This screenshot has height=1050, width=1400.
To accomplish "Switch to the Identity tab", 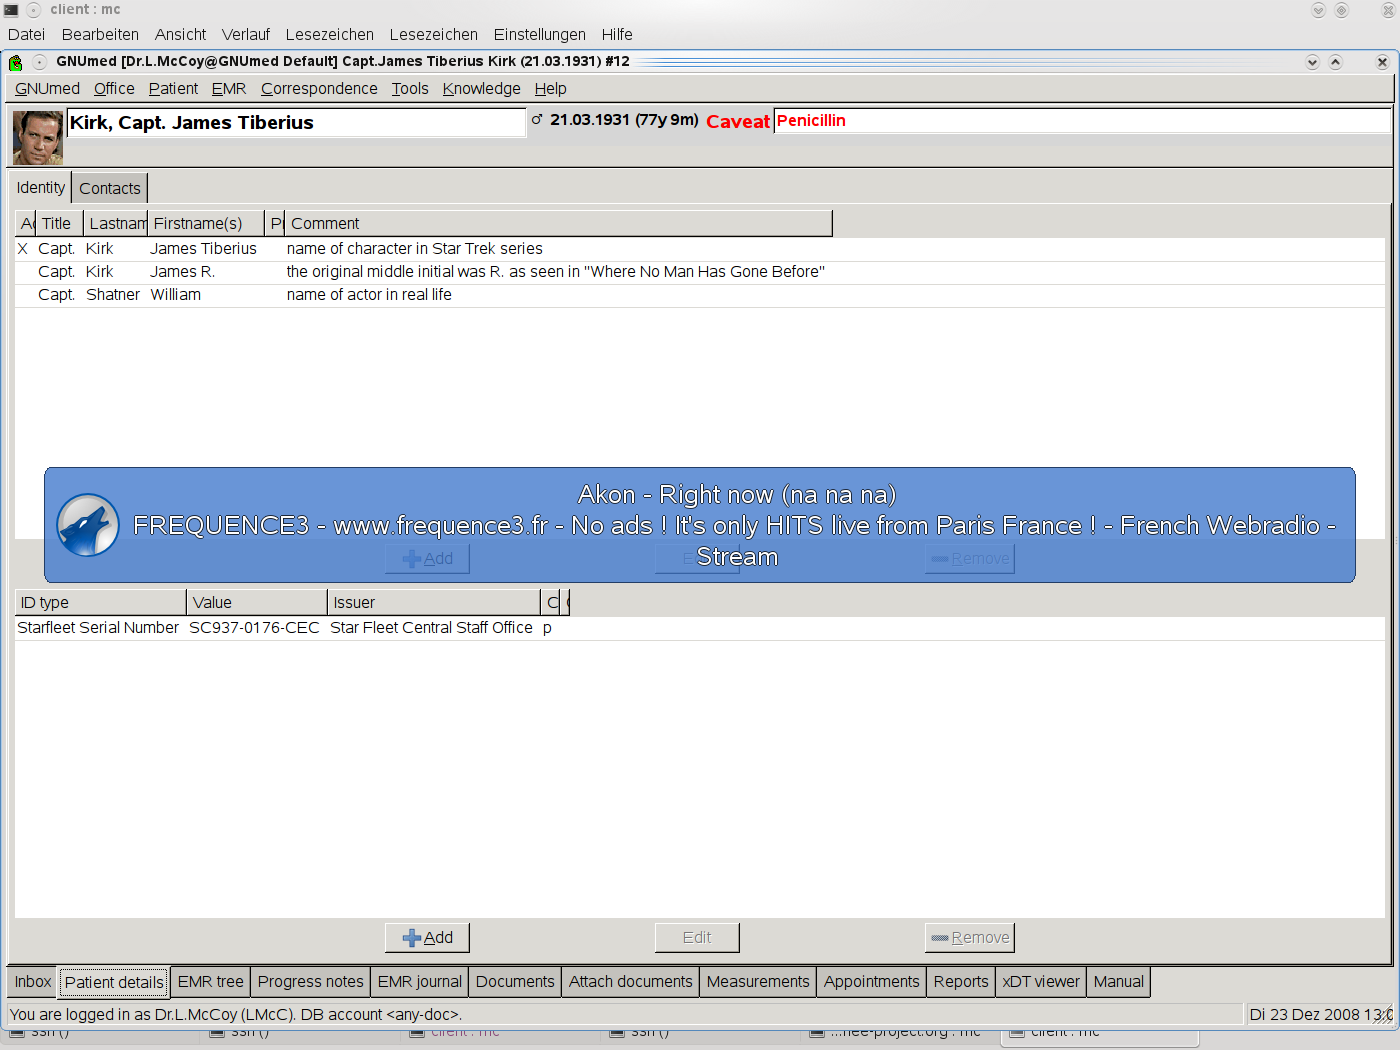I will click(40, 187).
